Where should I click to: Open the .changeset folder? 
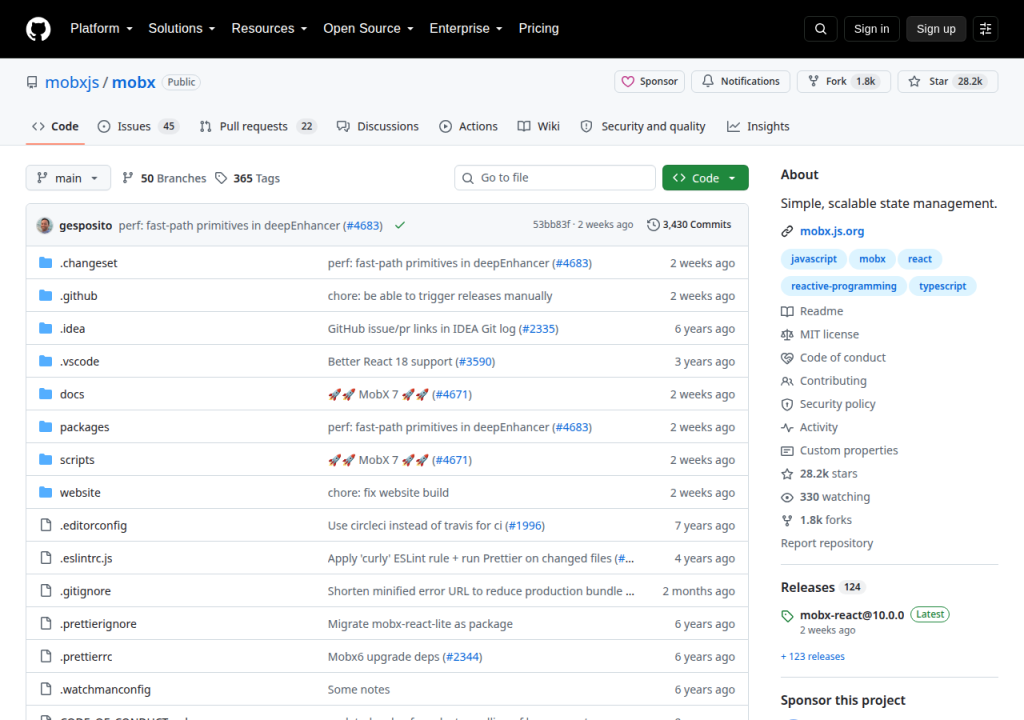pyautogui.click(x=89, y=263)
